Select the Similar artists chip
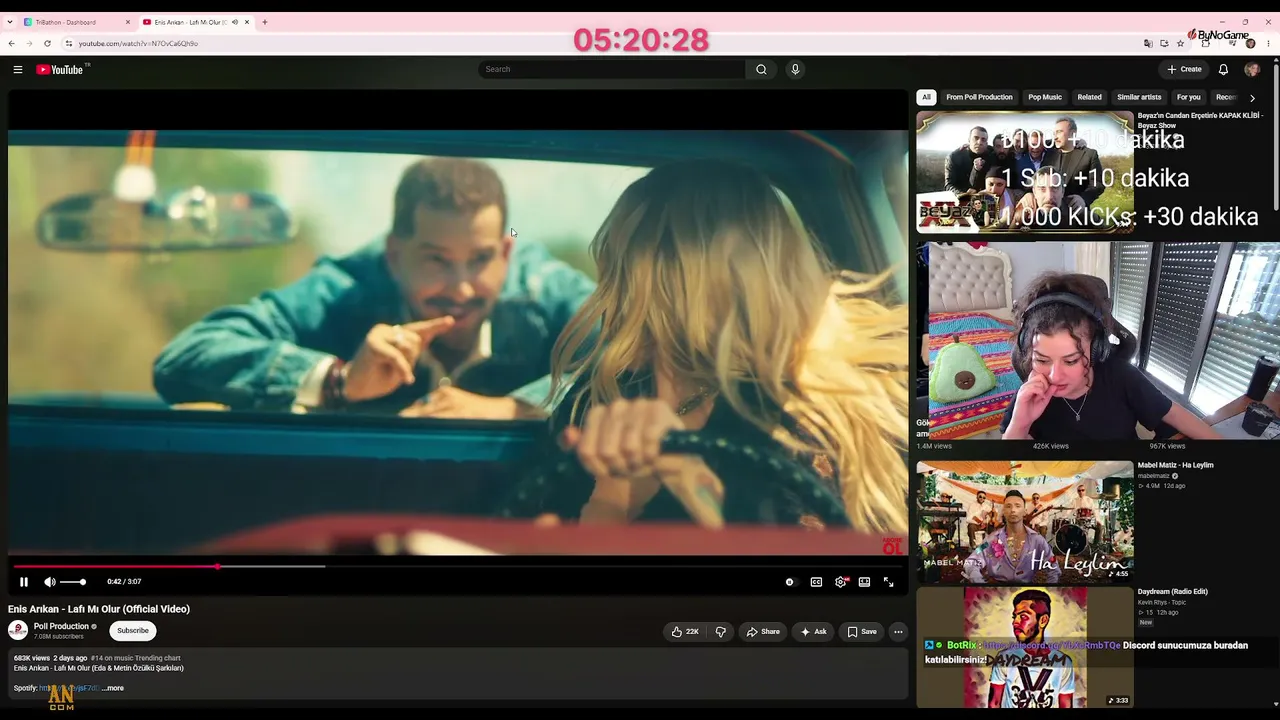 click(1139, 97)
